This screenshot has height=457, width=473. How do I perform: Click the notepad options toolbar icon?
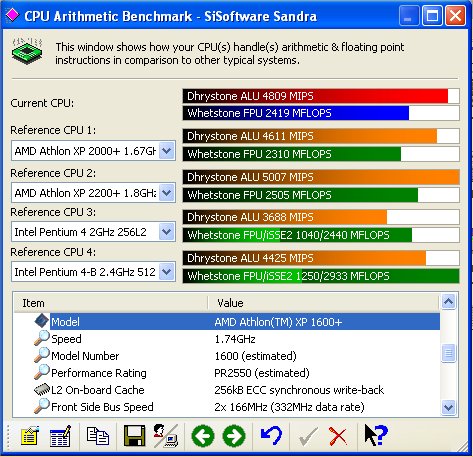pos(30,436)
